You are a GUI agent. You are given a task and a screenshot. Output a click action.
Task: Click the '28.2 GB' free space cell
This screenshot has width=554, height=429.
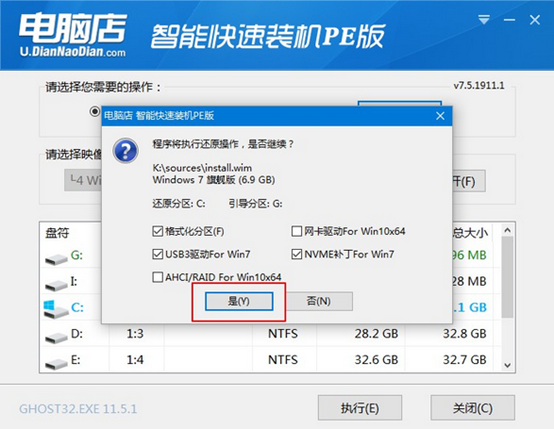(376, 334)
